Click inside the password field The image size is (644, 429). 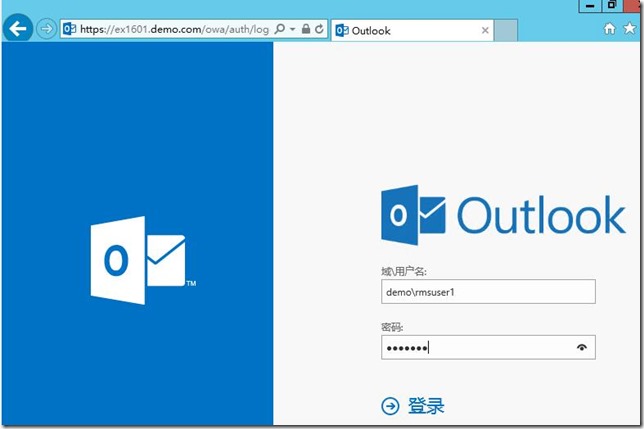(488, 347)
